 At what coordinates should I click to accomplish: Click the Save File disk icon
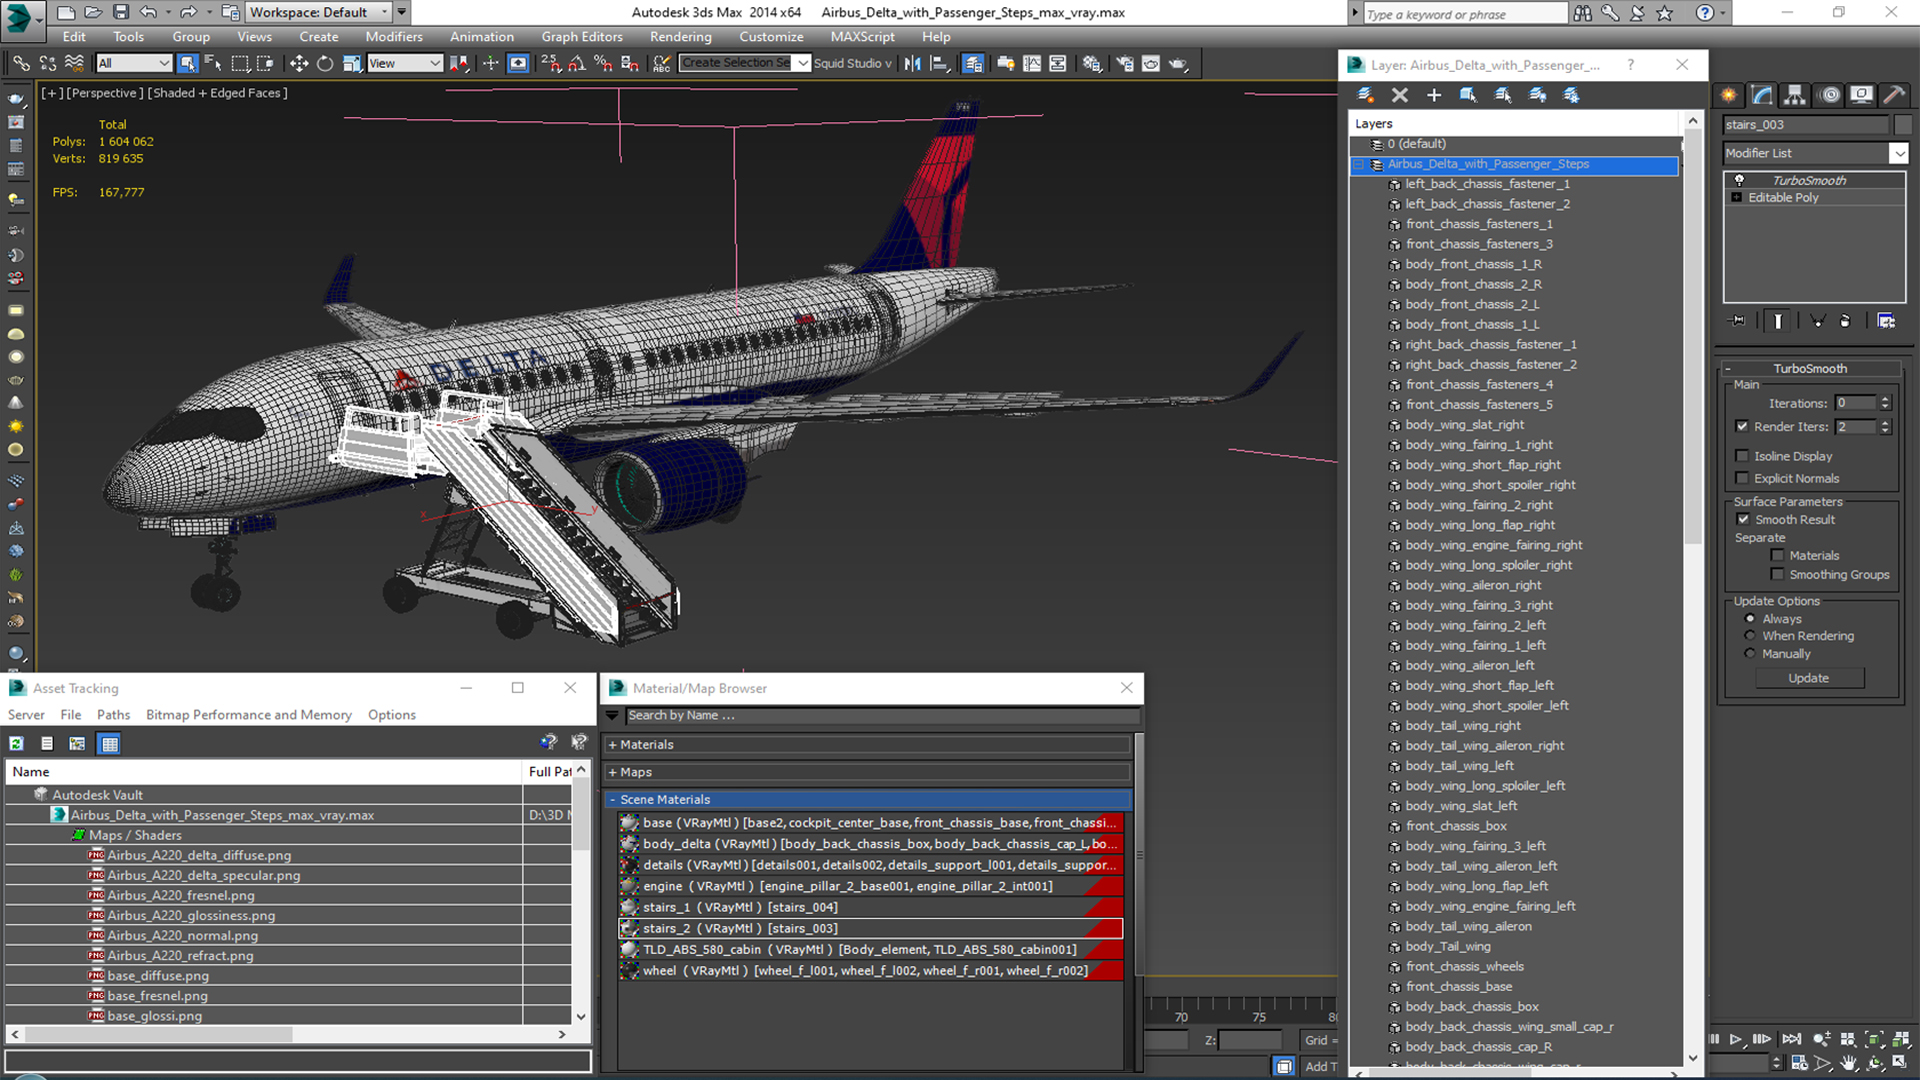(x=121, y=12)
